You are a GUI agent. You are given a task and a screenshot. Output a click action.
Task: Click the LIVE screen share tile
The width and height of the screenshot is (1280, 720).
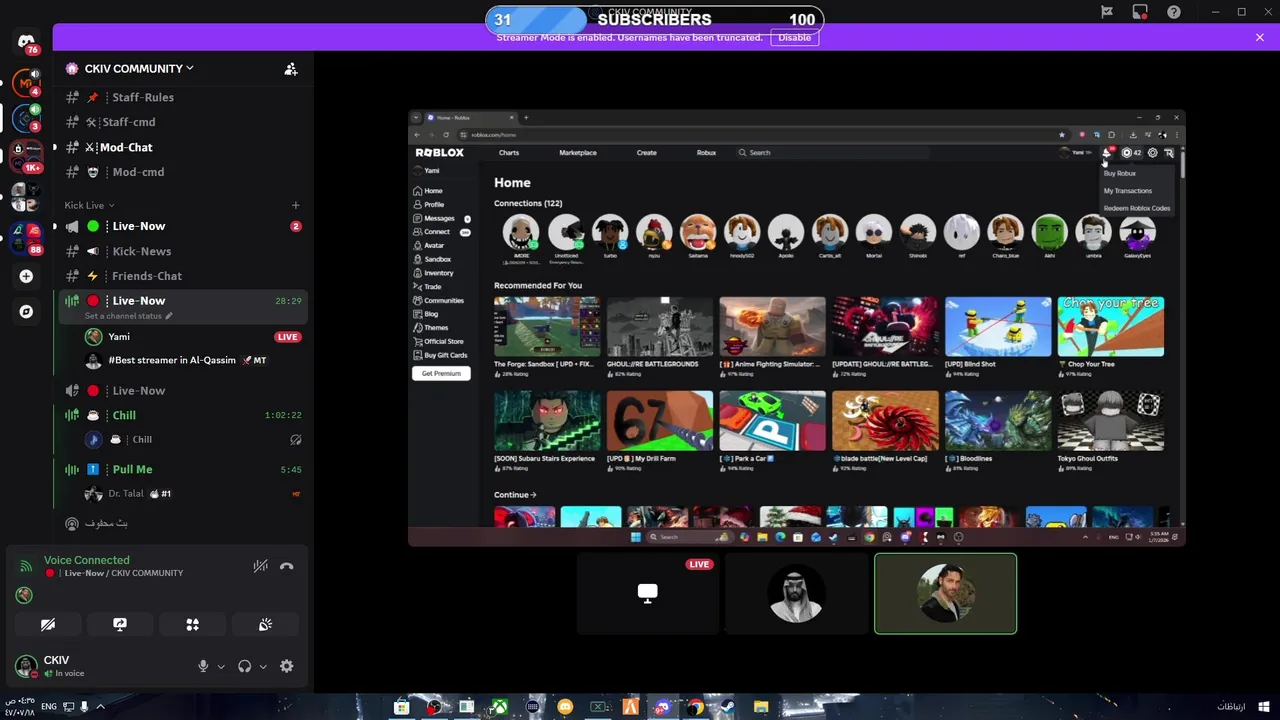point(648,594)
